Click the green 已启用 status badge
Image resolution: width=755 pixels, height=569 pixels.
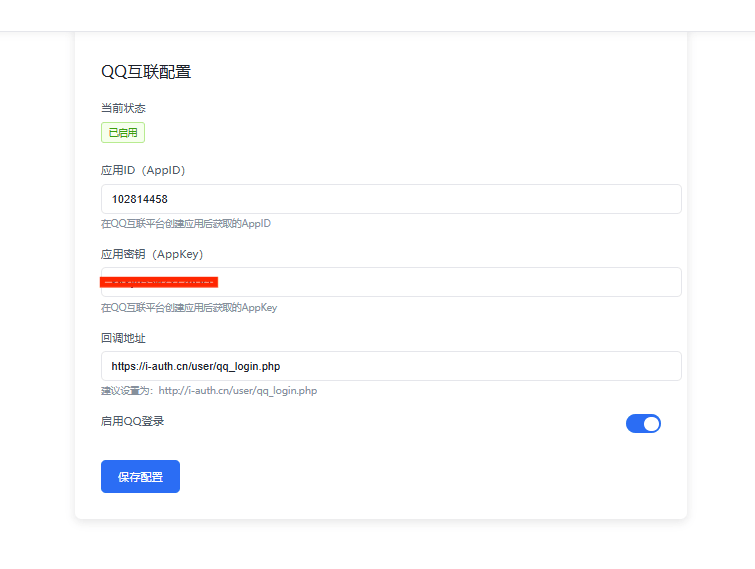123,132
